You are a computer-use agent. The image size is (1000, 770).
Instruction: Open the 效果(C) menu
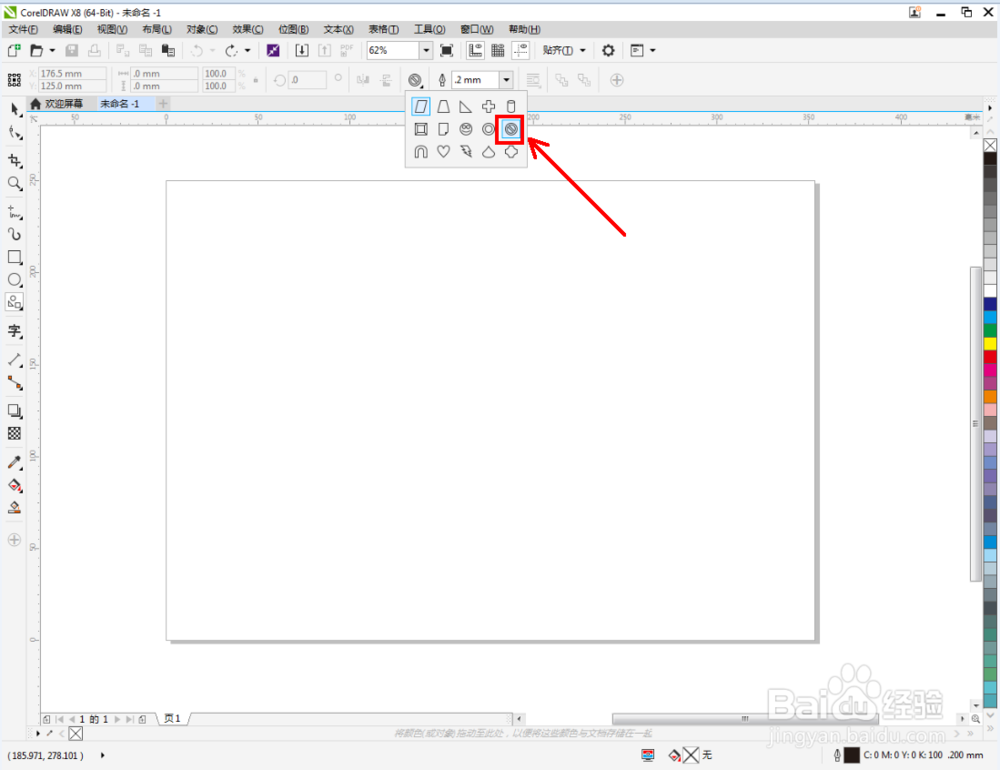click(x=247, y=29)
